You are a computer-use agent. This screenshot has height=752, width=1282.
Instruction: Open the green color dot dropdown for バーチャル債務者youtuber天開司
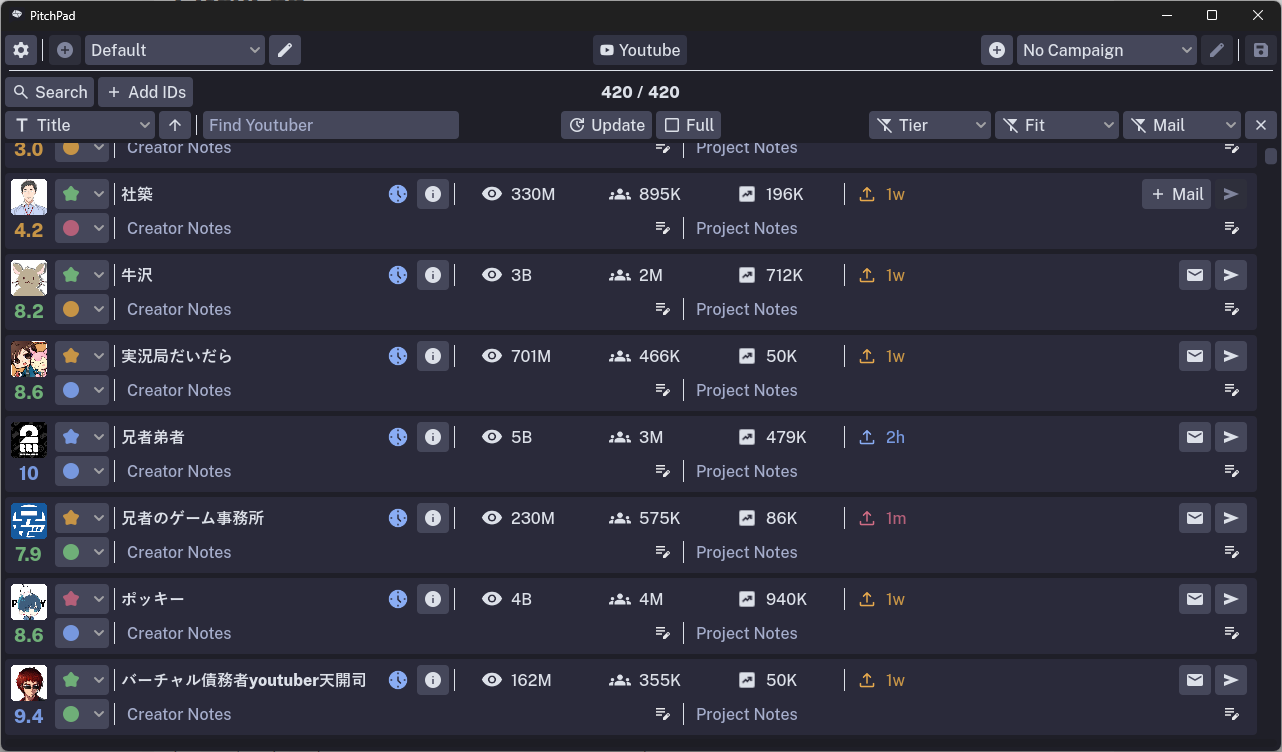pyautogui.click(x=82, y=714)
